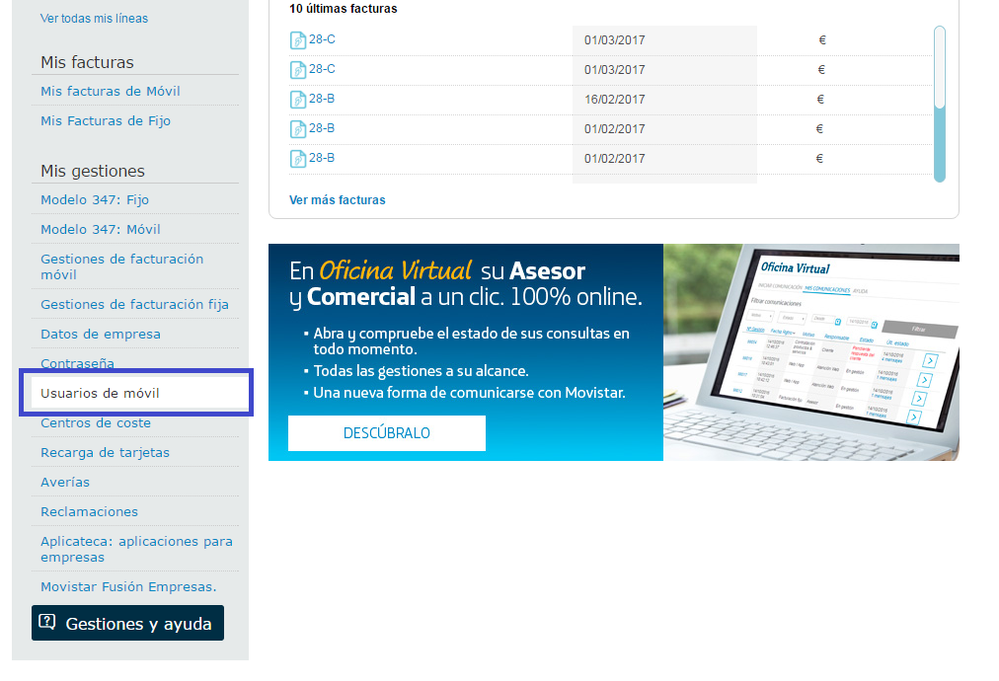Screen dimensions: 999x681
Task: Click the Oficina Virtual laptop image
Action: [x=811, y=352]
